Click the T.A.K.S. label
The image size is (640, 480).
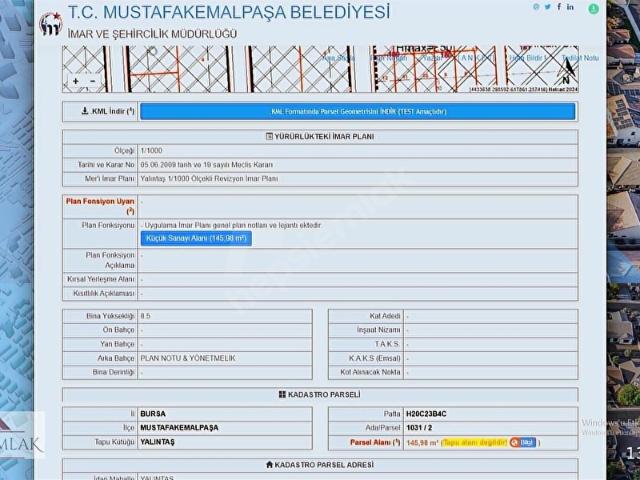point(388,344)
